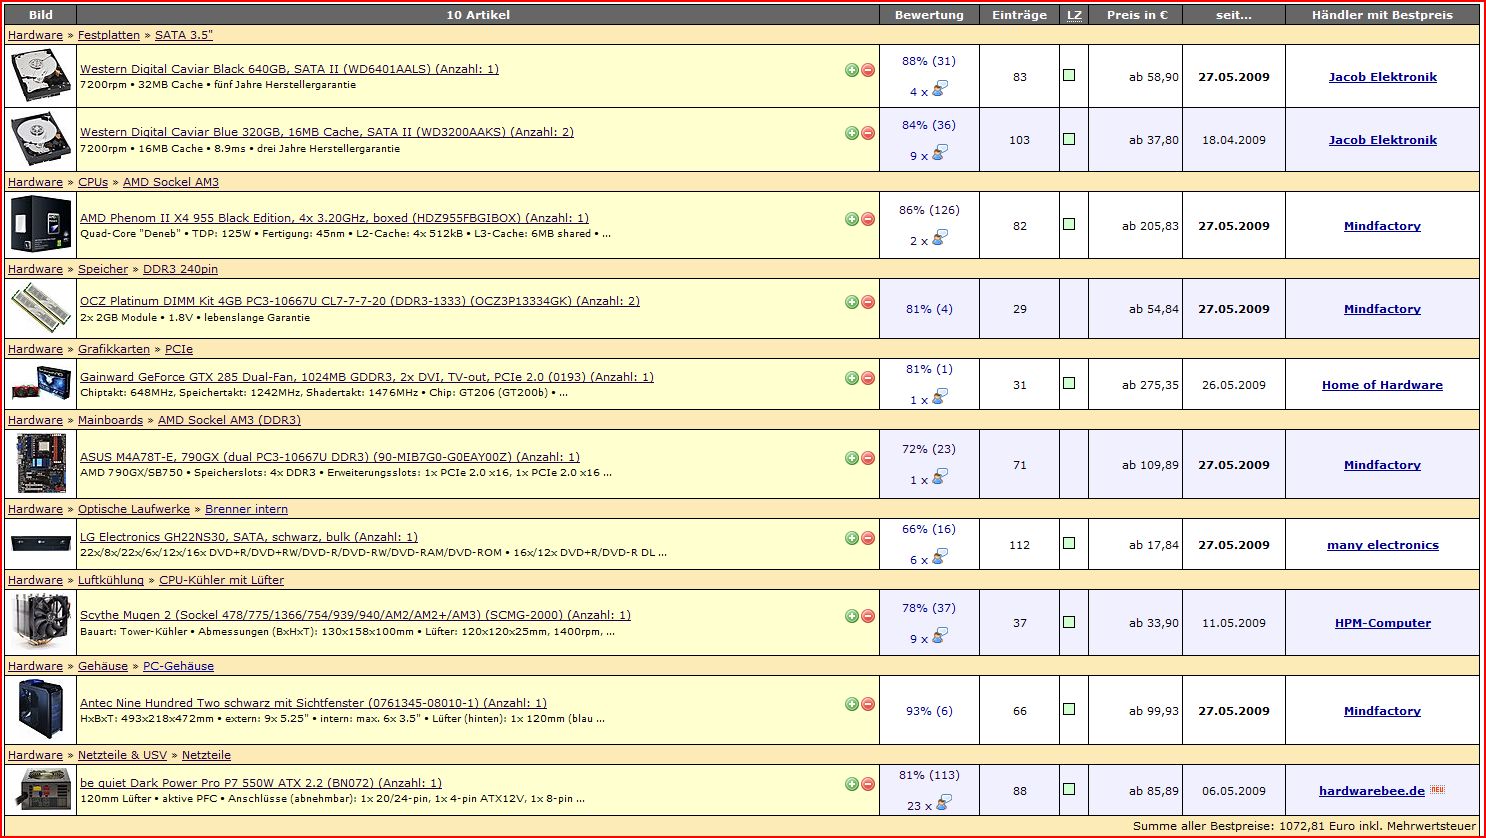Increase quantity of ASUS M4A78T-E mainboard
This screenshot has height=838, width=1486.
(x=852, y=458)
